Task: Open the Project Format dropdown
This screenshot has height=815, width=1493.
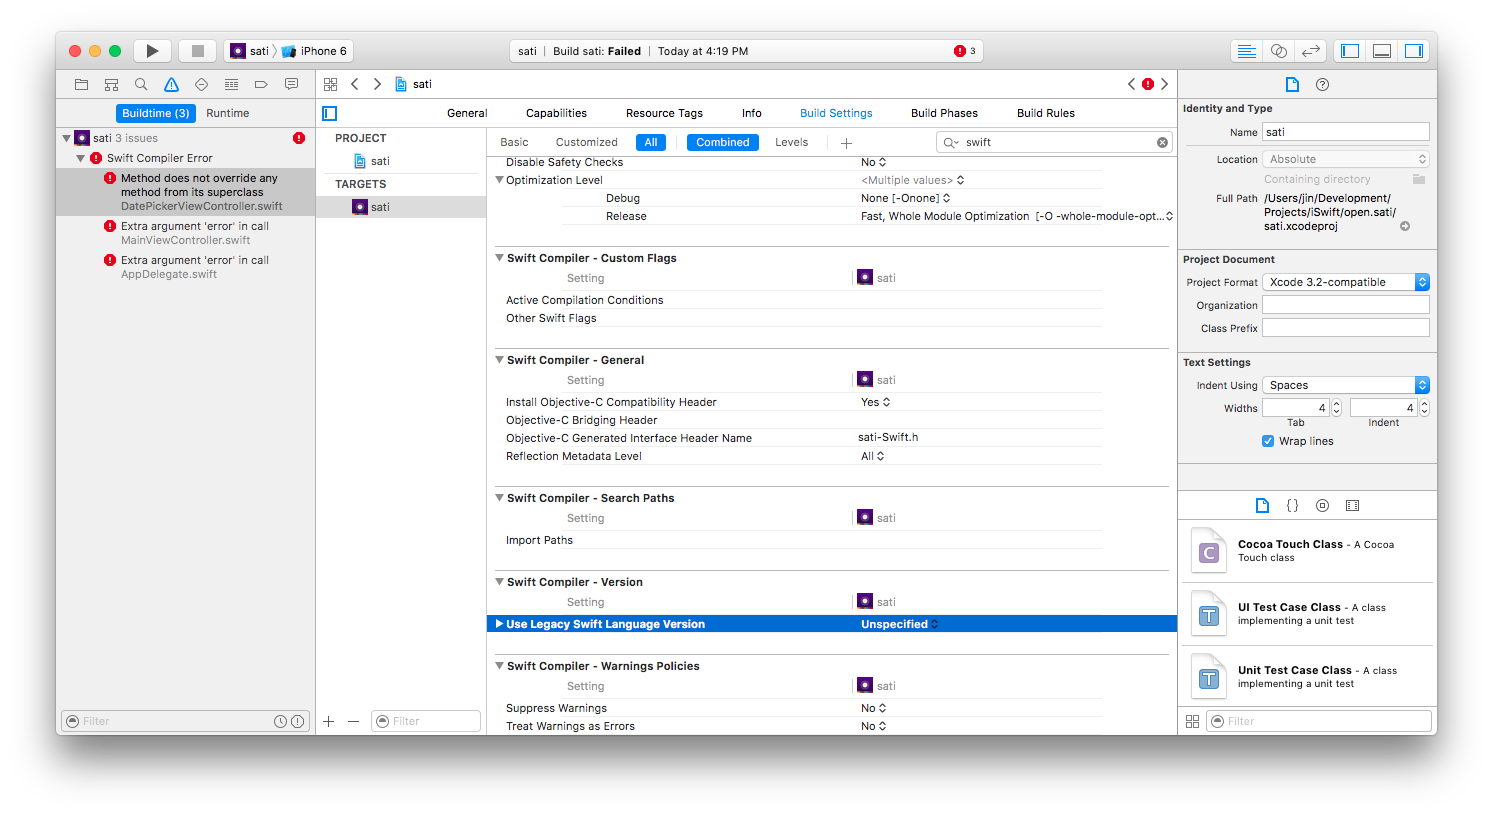Action: [x=1346, y=282]
